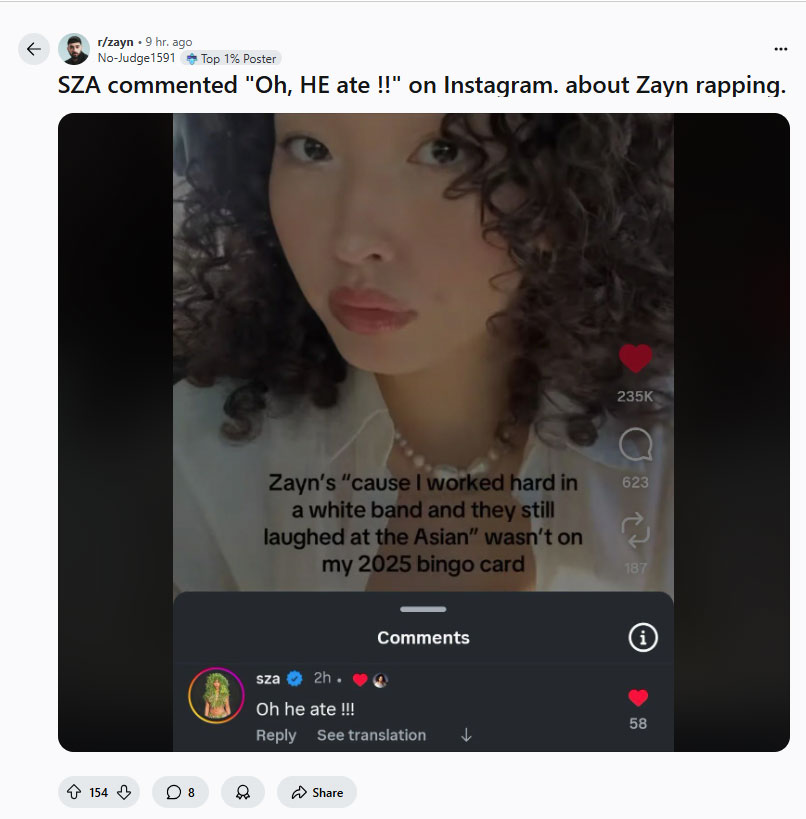
Task: Open the 8 comments button
Action: [180, 792]
